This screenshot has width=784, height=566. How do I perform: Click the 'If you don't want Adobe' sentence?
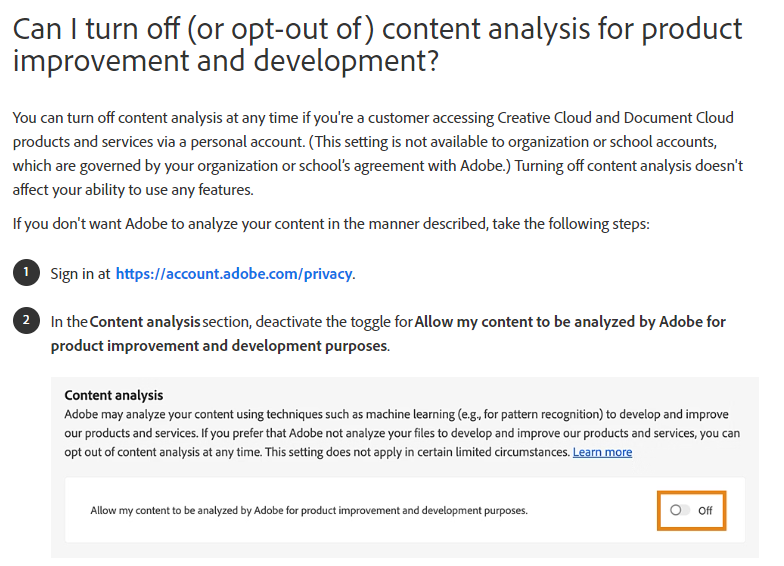331,224
